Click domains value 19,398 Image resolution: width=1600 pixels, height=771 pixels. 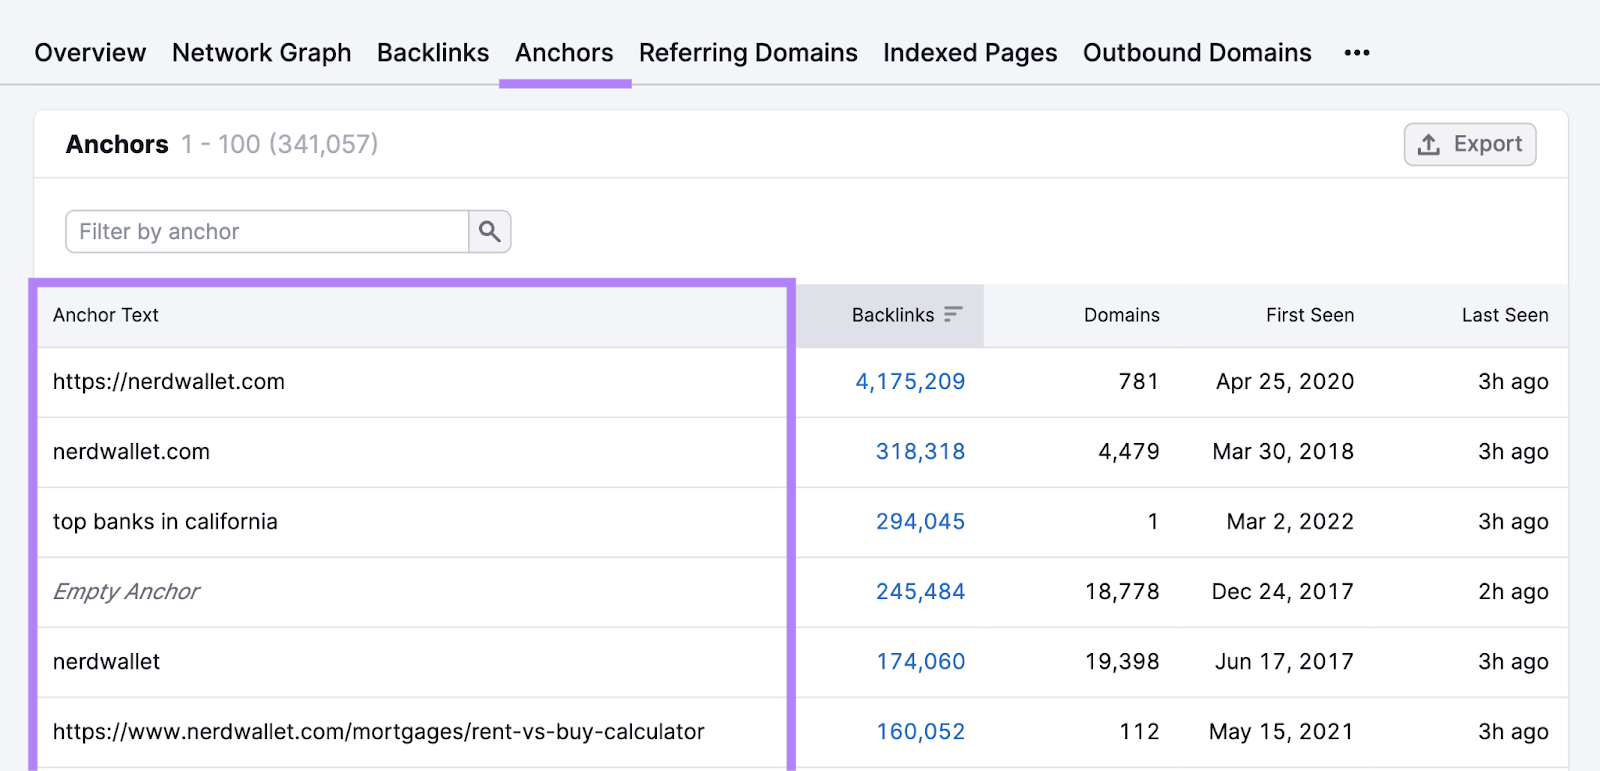coord(1122,661)
